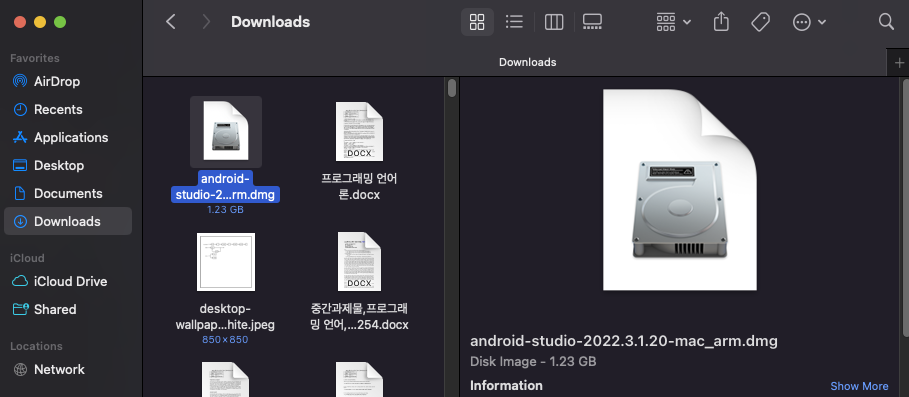Click the AirDrop icon

click(20, 81)
